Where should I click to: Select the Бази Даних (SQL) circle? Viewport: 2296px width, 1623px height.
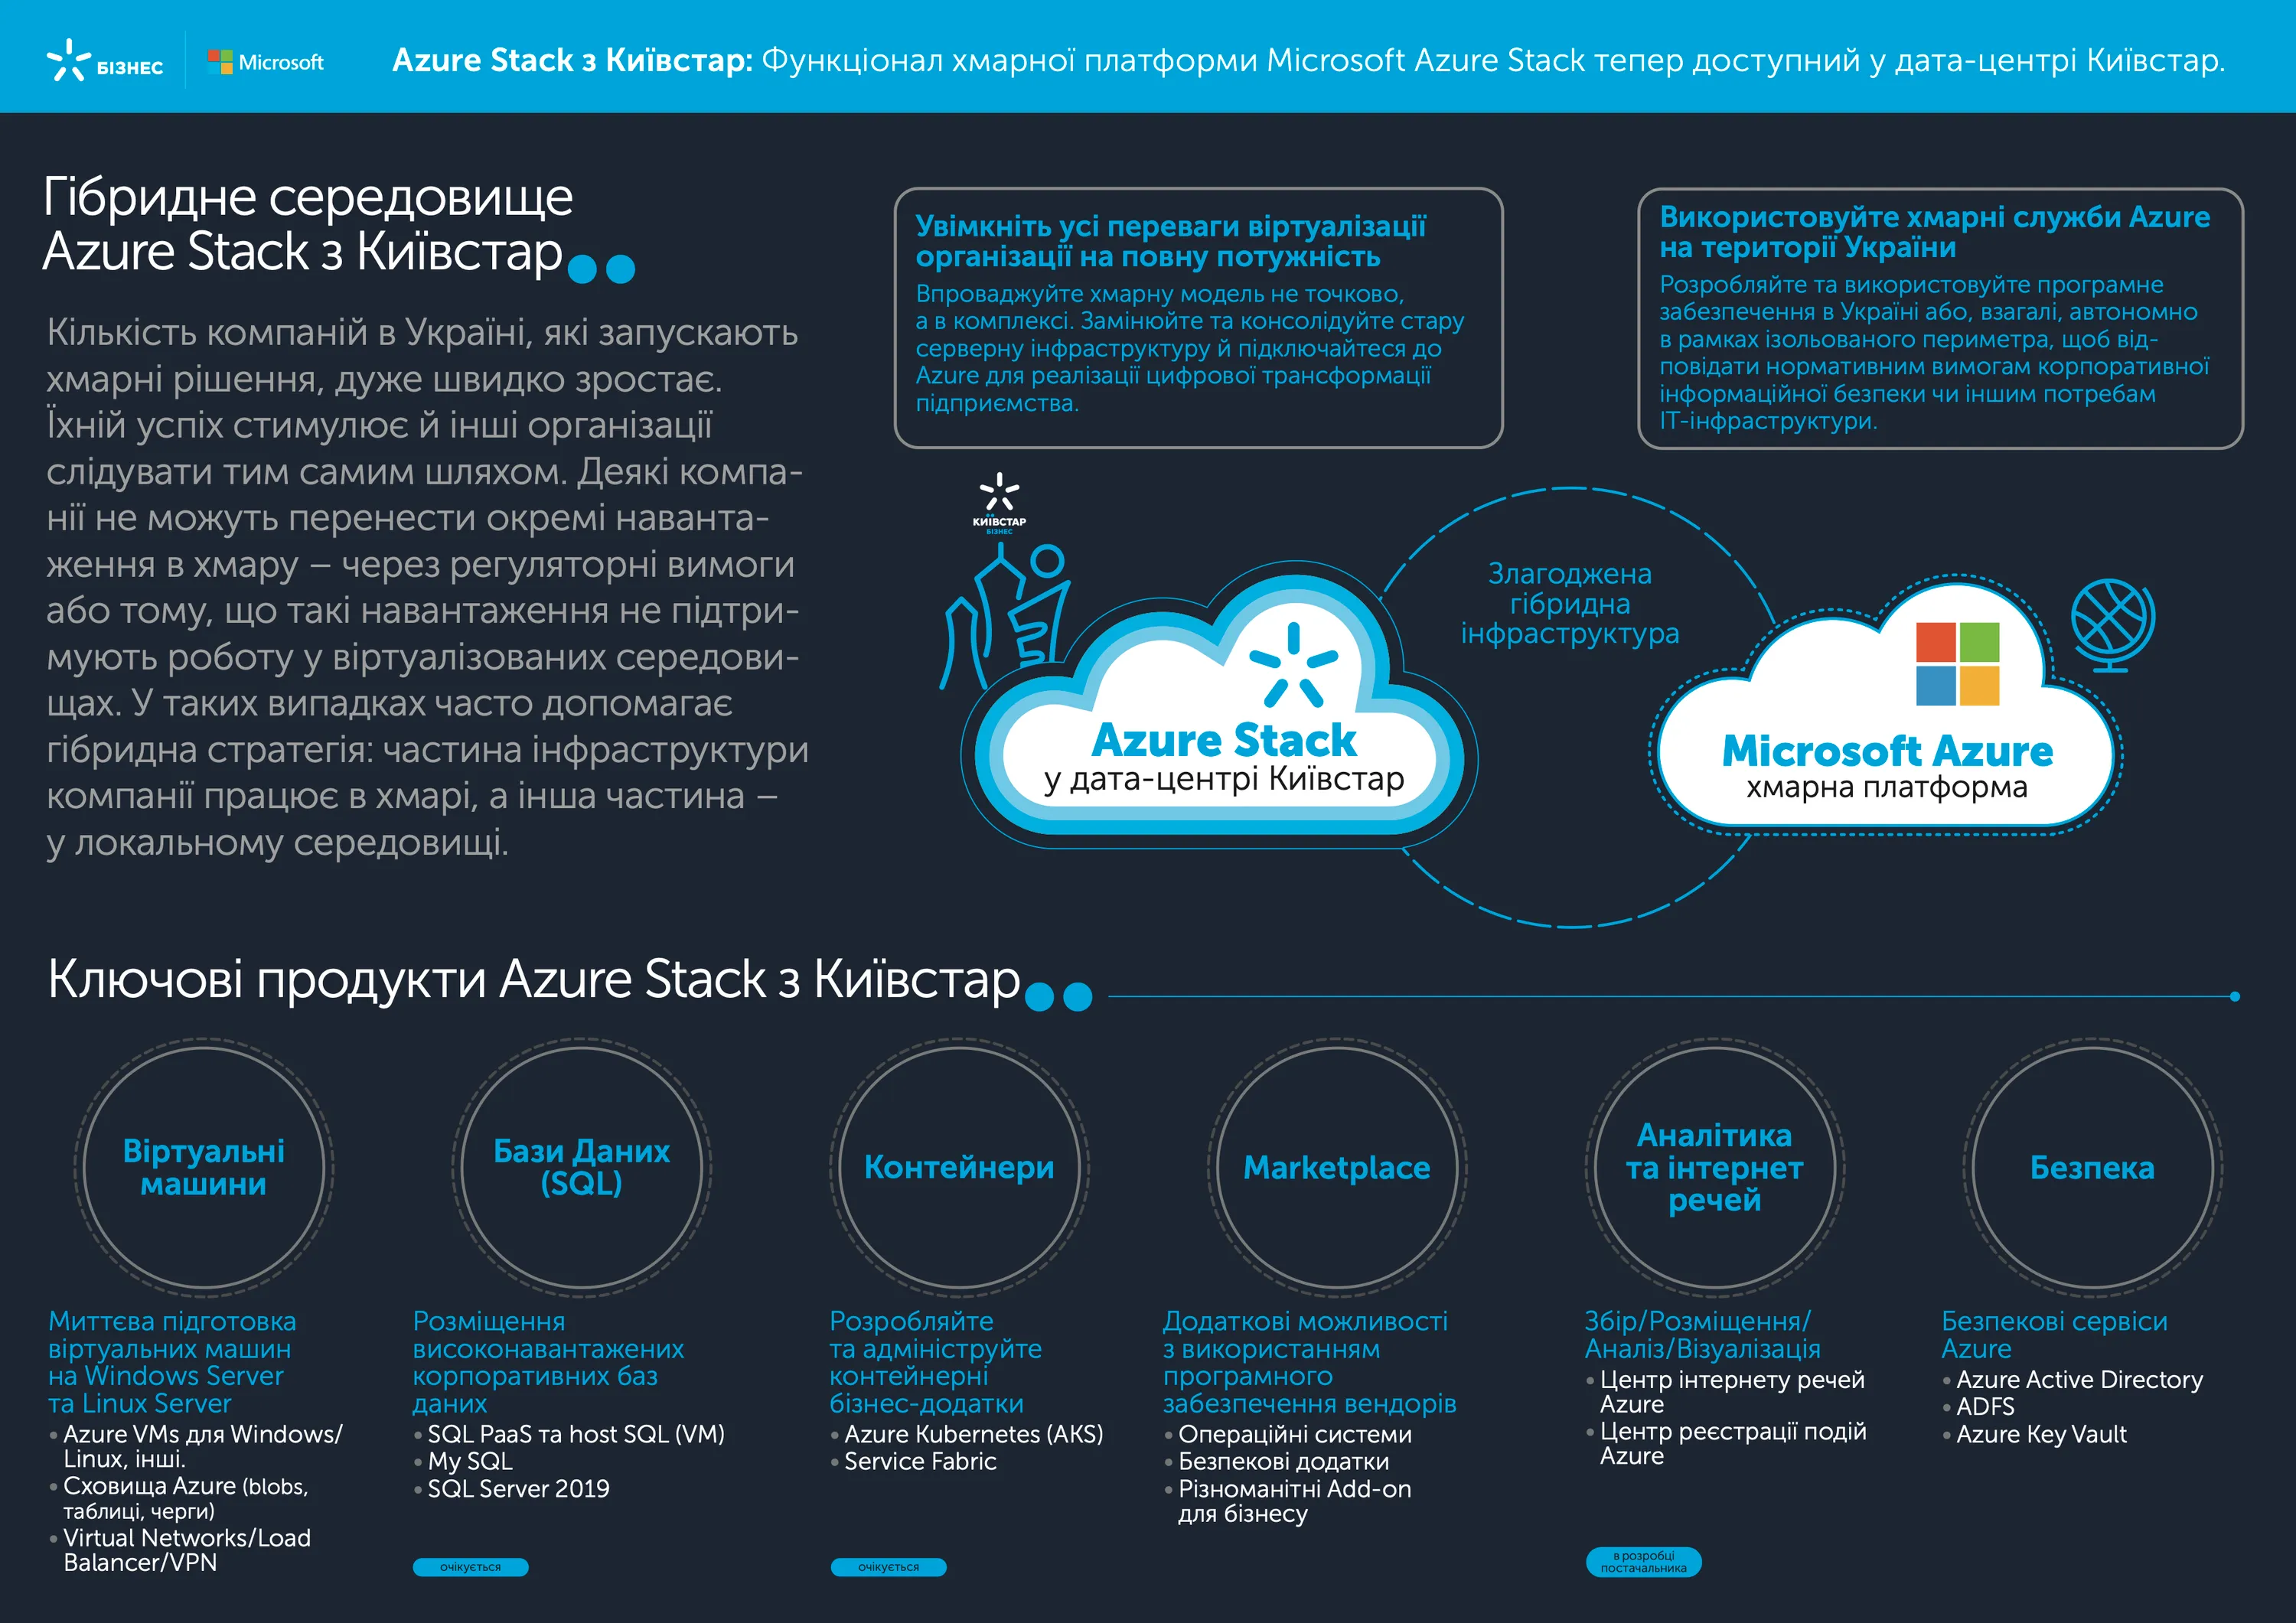(x=581, y=1167)
